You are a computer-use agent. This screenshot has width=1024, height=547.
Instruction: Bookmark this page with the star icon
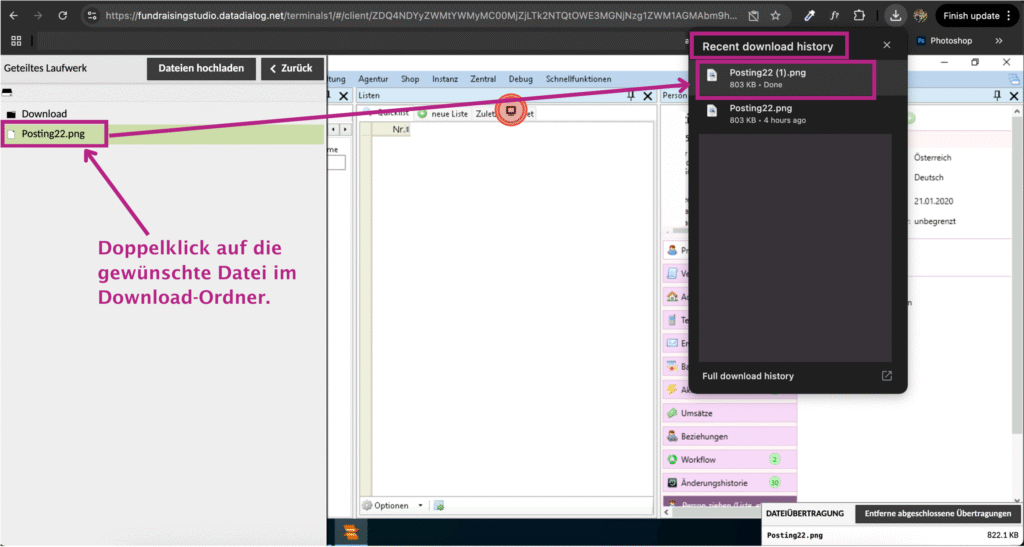(775, 16)
